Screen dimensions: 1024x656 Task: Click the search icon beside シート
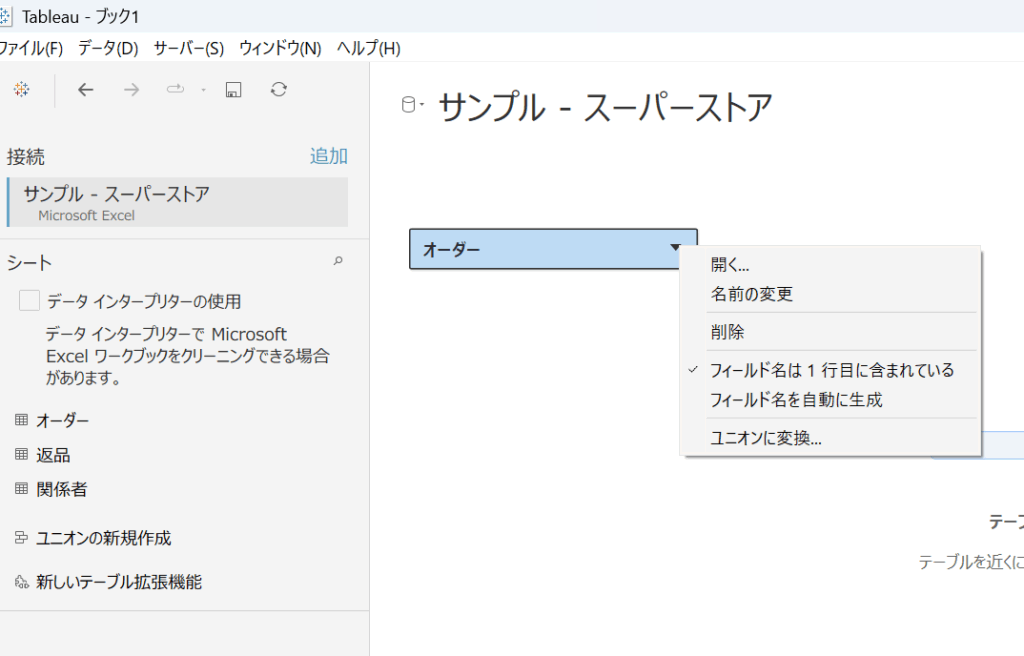point(338,262)
